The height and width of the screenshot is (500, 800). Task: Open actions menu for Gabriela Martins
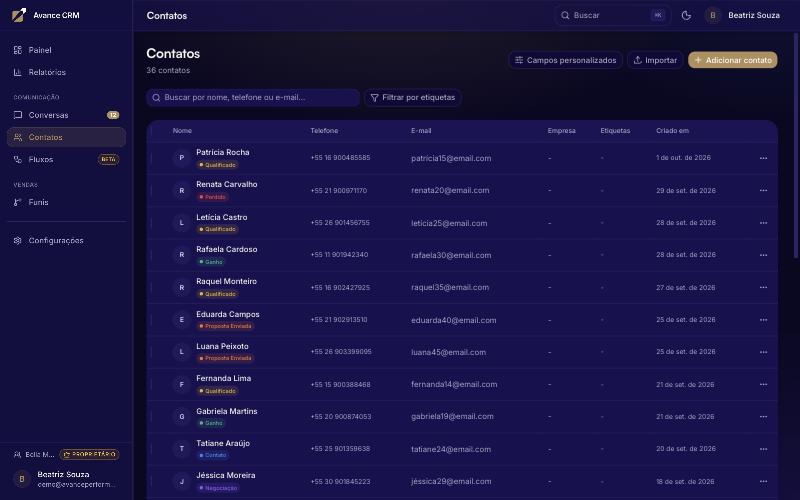pyautogui.click(x=763, y=417)
